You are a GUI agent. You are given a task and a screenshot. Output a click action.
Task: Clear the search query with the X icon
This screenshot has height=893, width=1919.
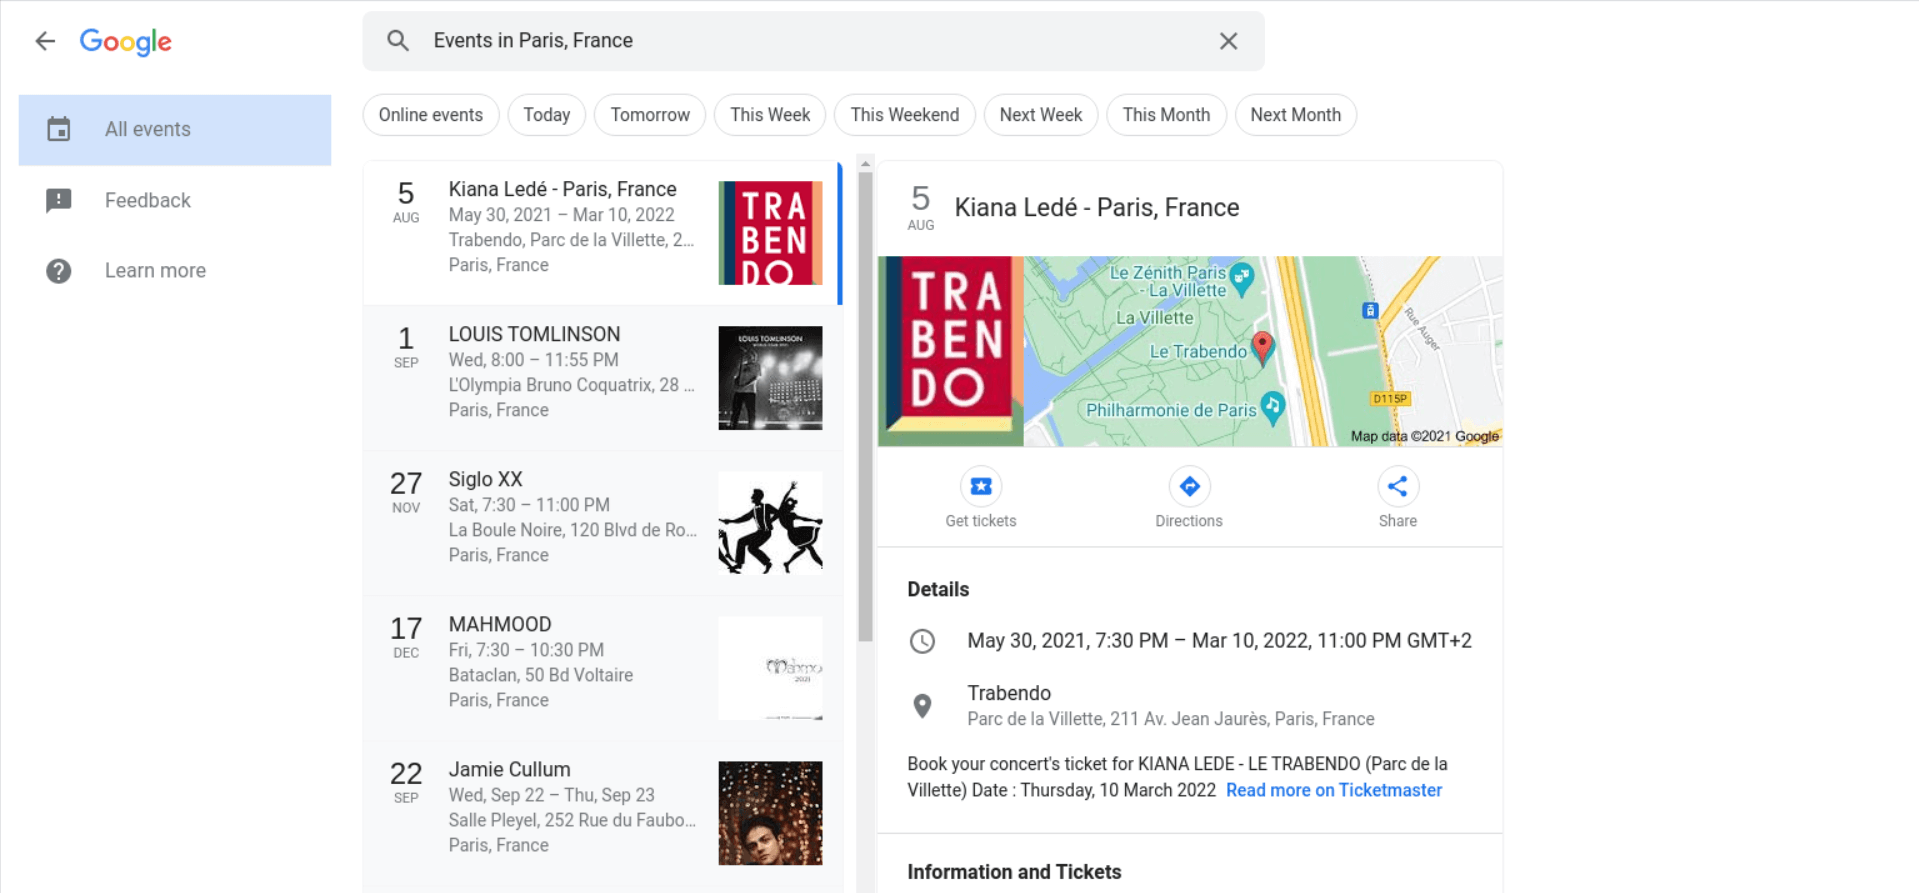tap(1228, 40)
